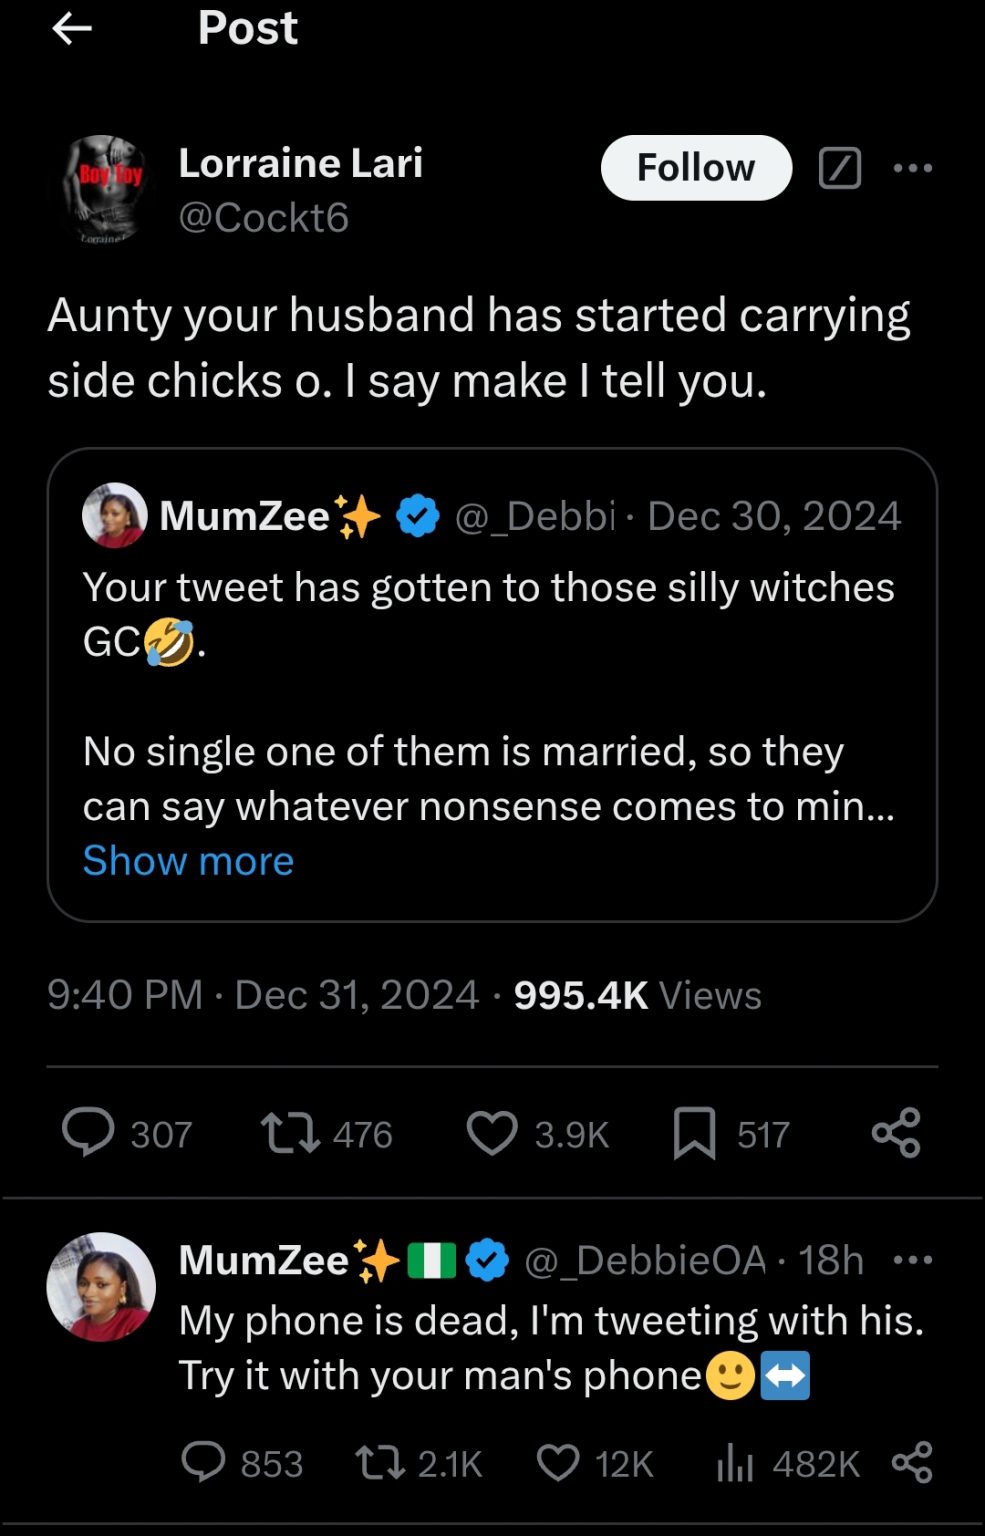
Task: Share the main post
Action: point(896,1133)
